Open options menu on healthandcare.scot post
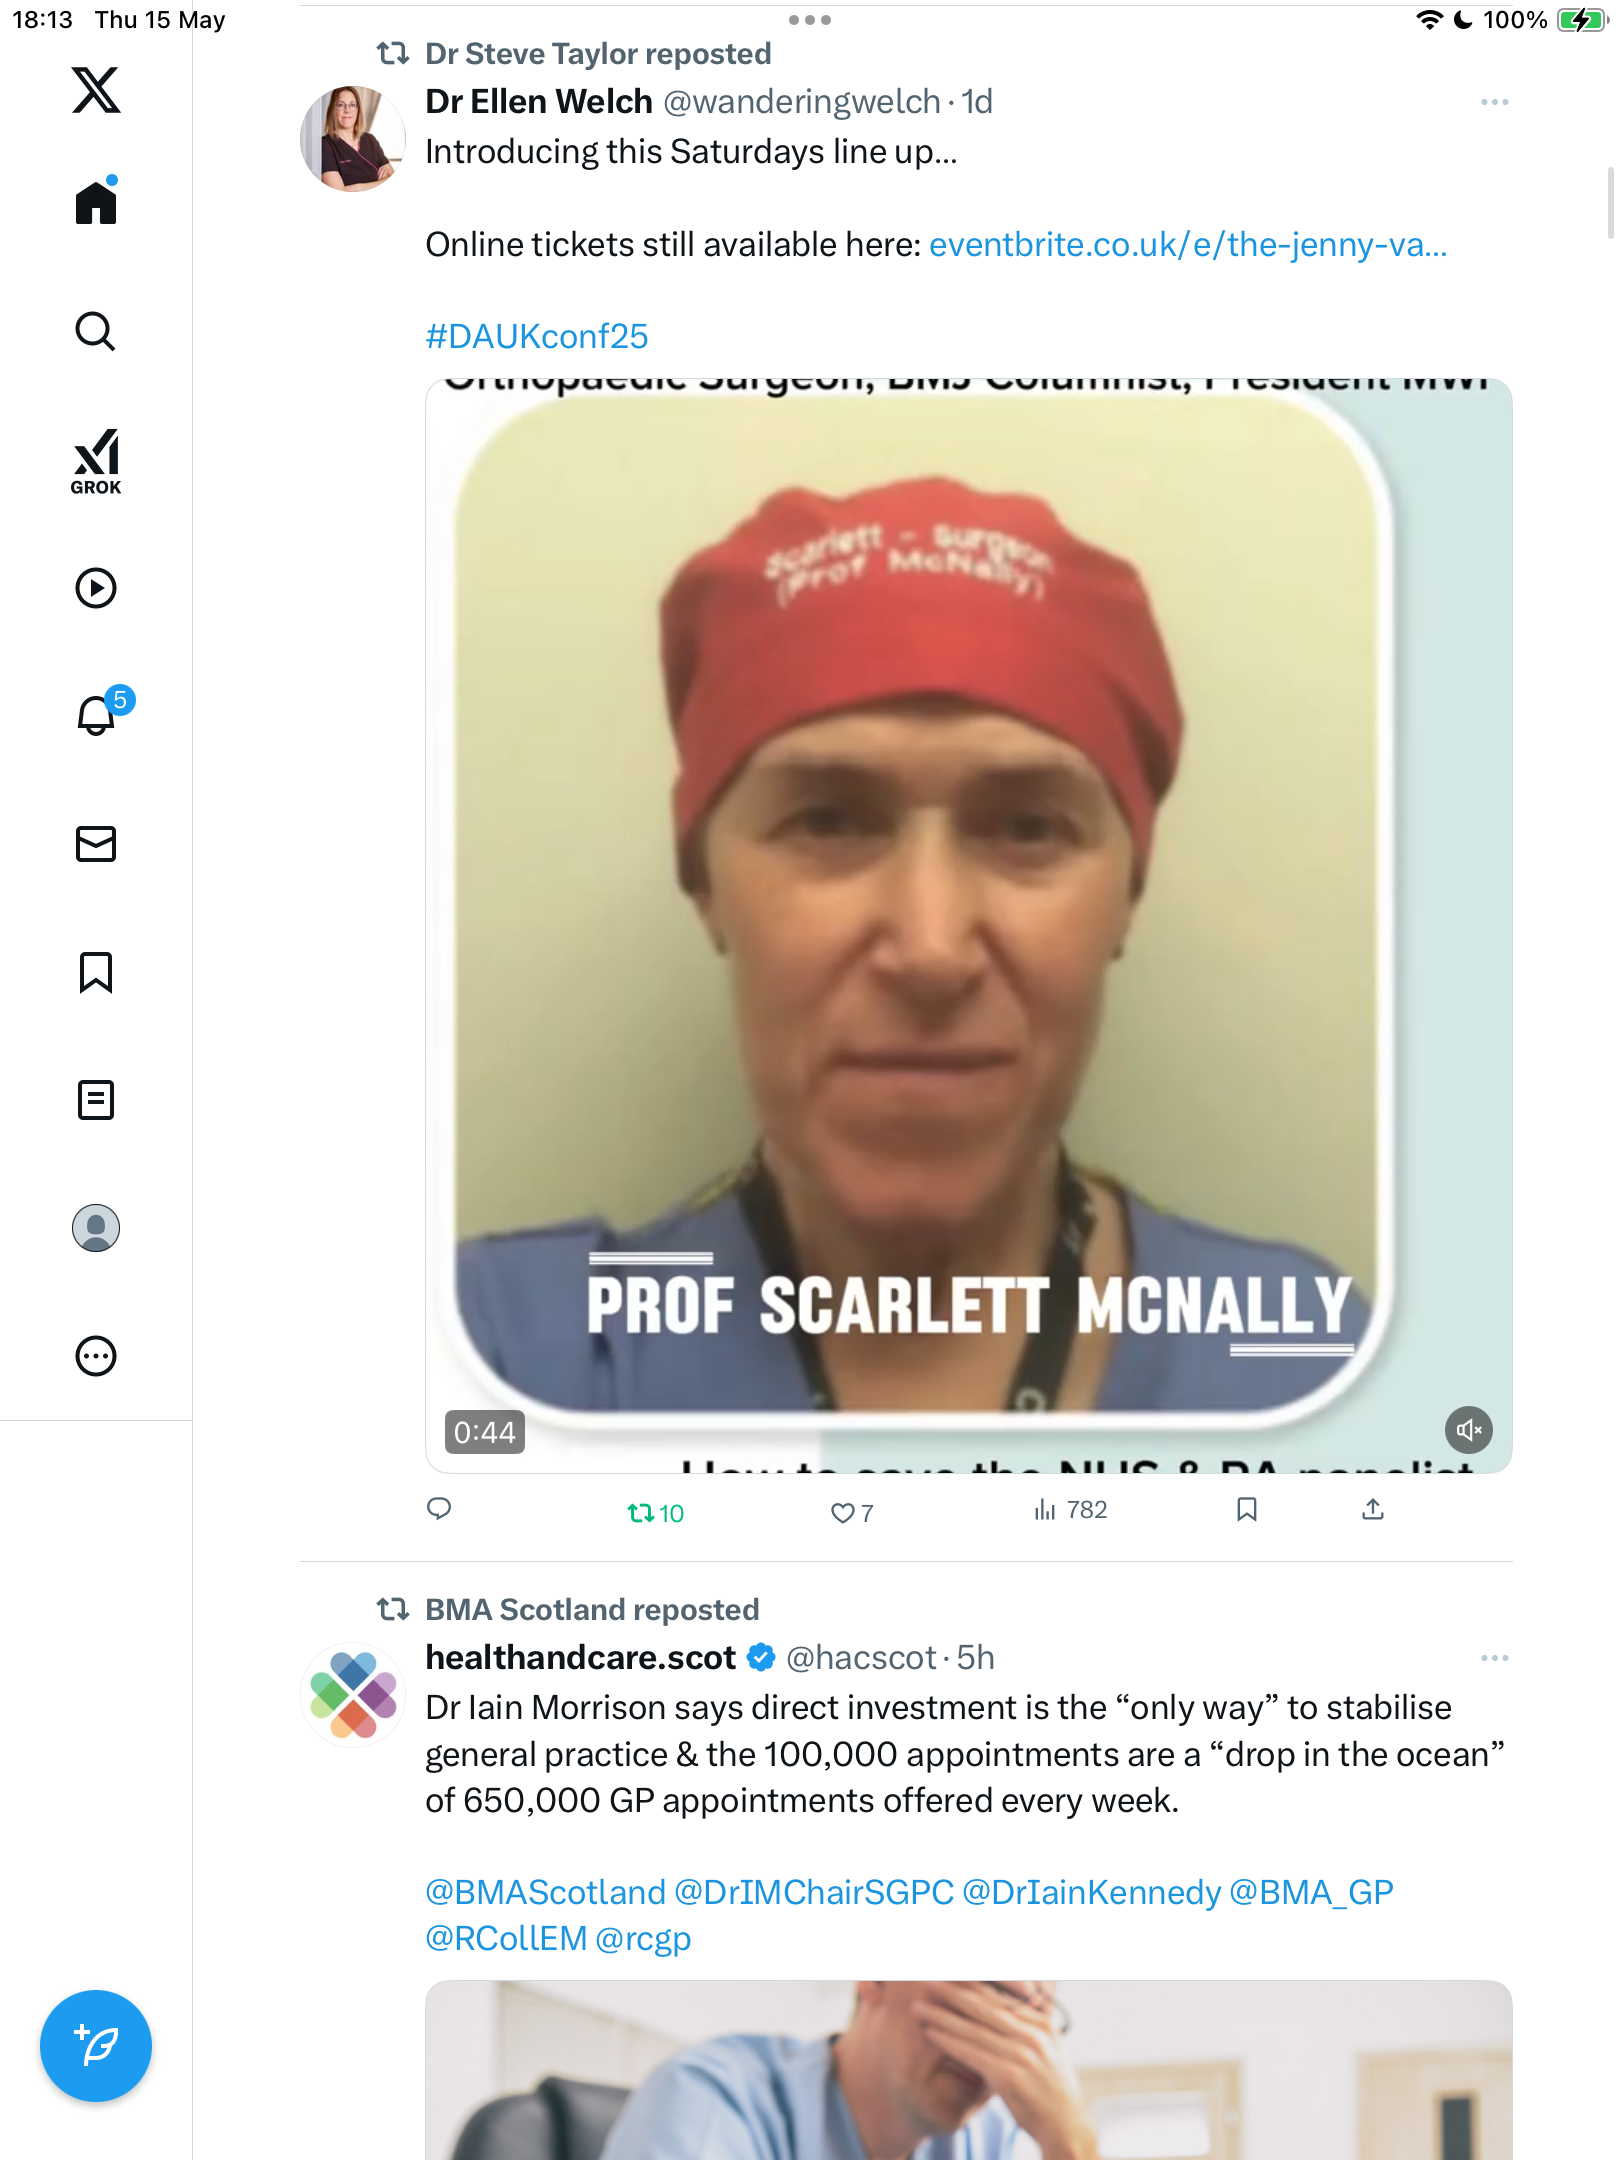 (1494, 1658)
